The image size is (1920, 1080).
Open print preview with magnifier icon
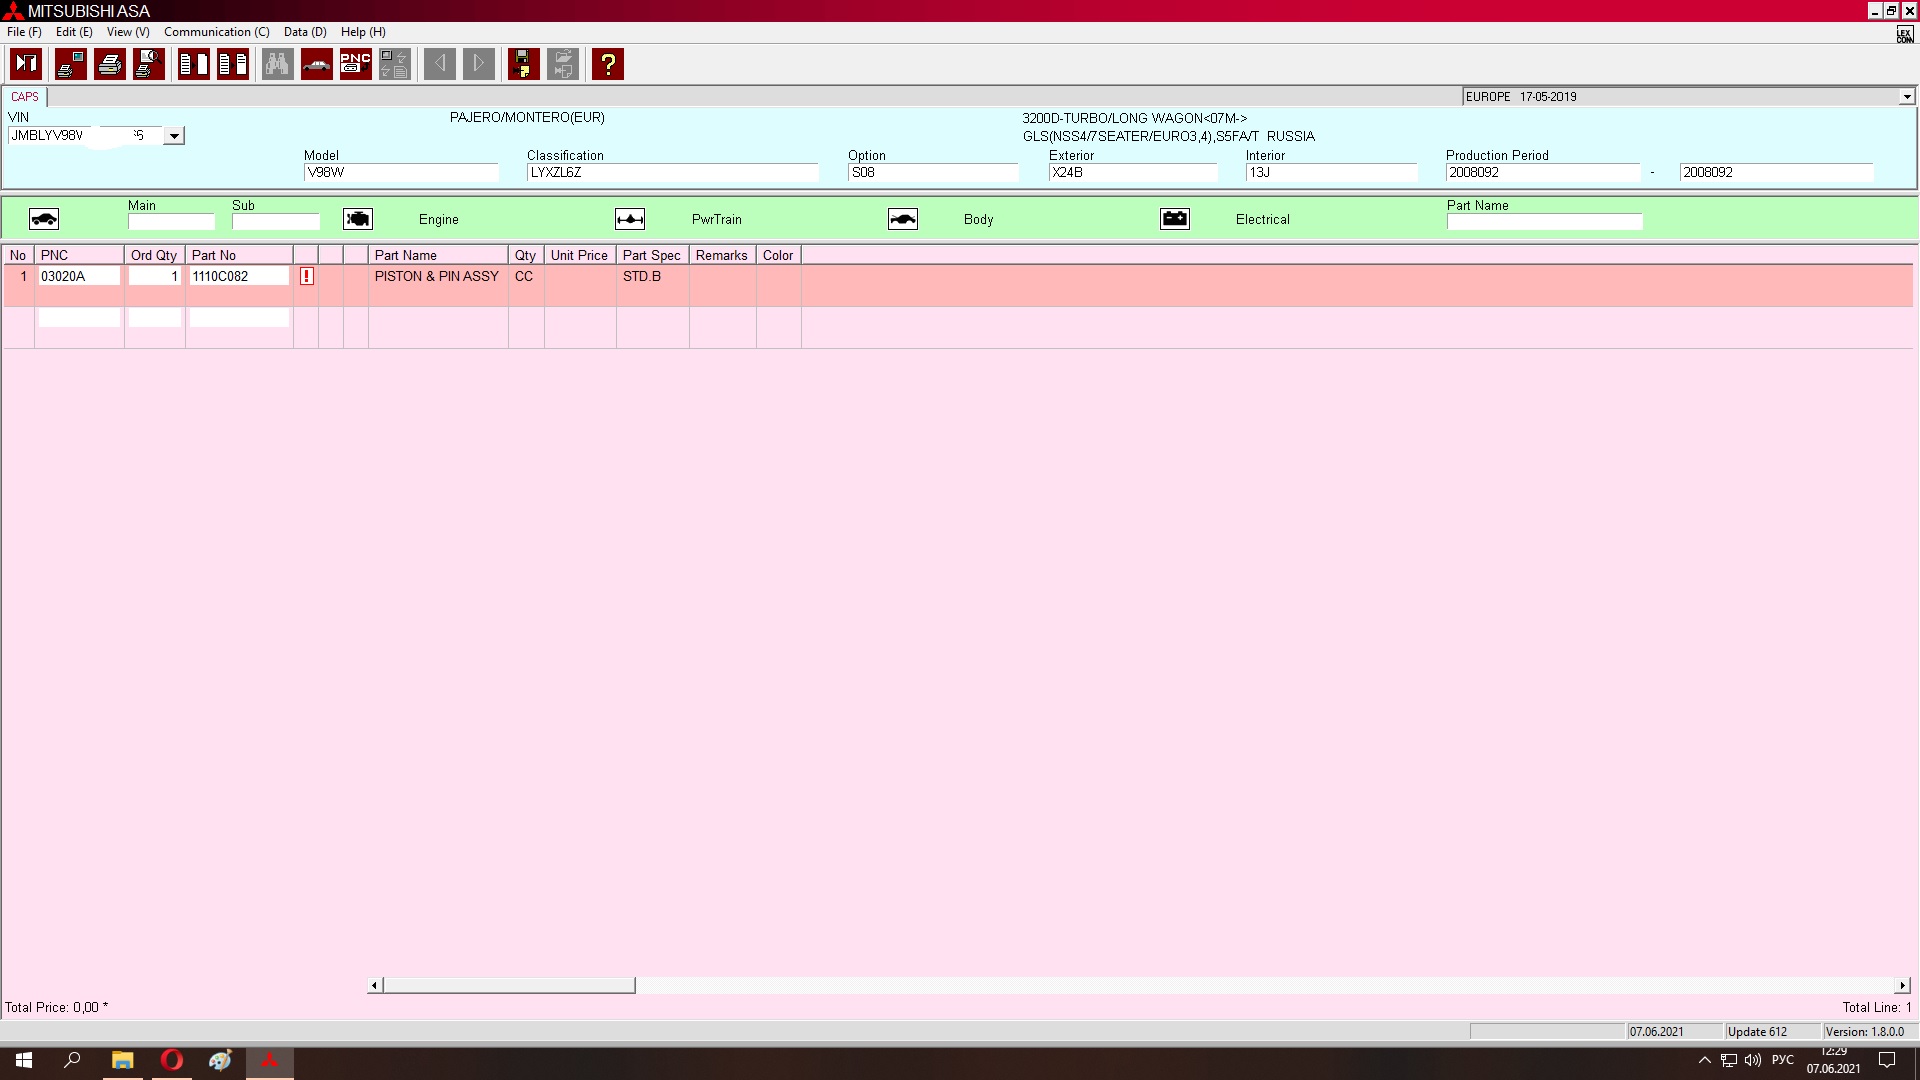click(149, 64)
